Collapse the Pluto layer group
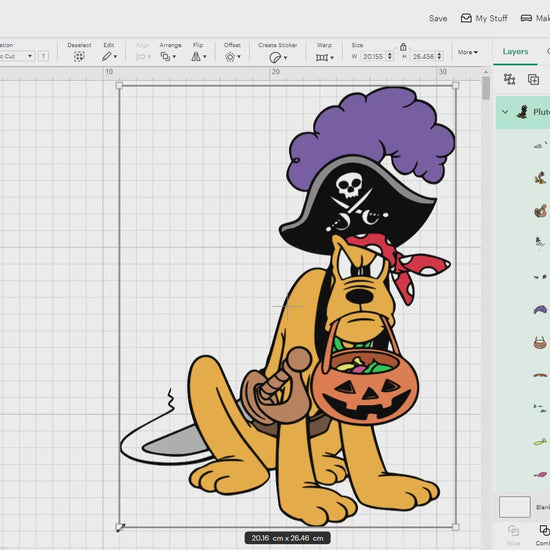The image size is (550, 550). pos(505,112)
